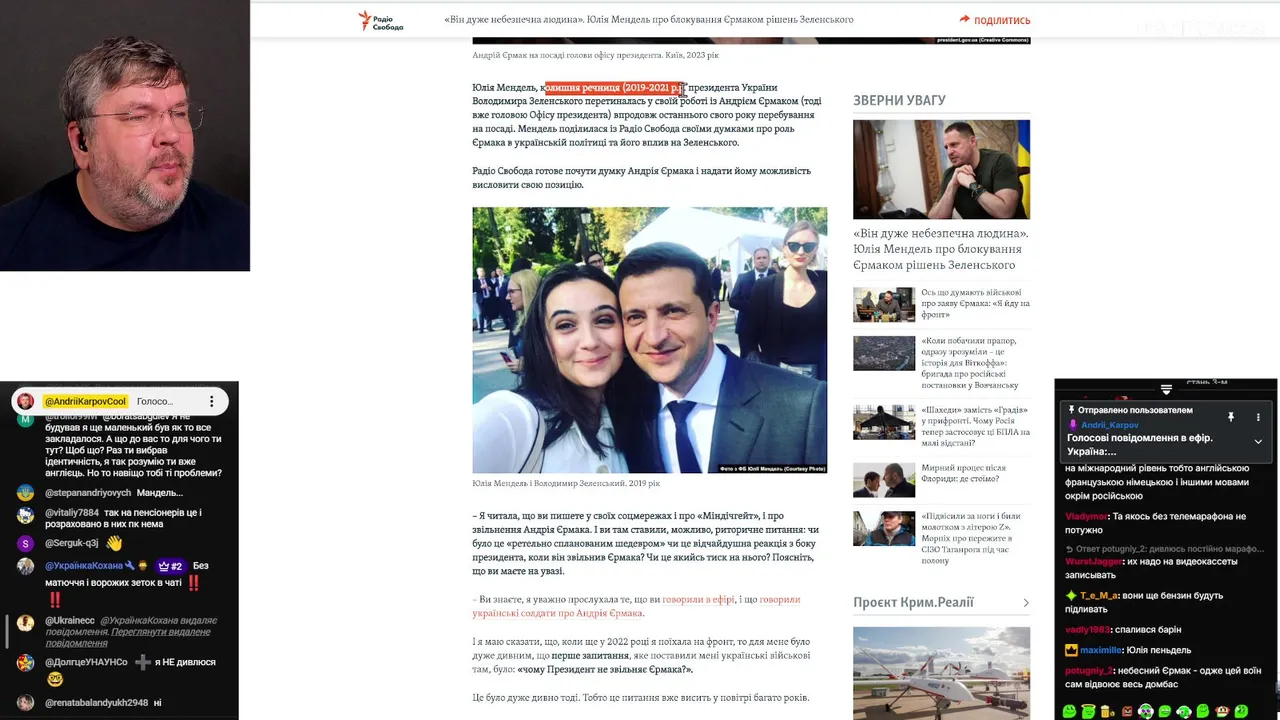Click the crown #2 badge next to УкраїнкаКохана
This screenshot has width=1280, height=720.
tap(170, 566)
